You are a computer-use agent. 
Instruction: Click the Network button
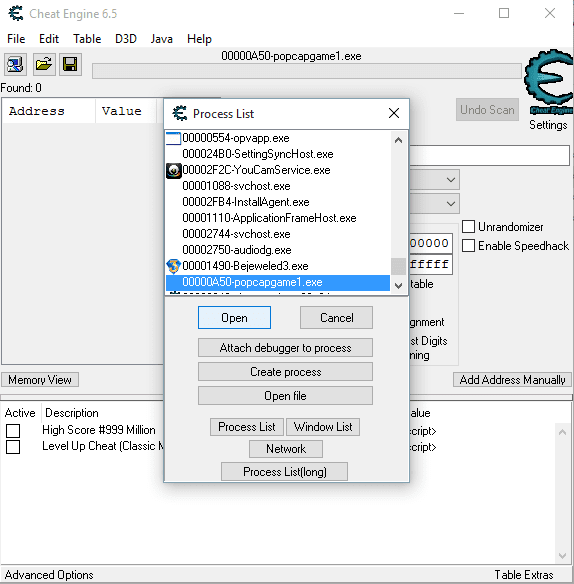click(286, 449)
